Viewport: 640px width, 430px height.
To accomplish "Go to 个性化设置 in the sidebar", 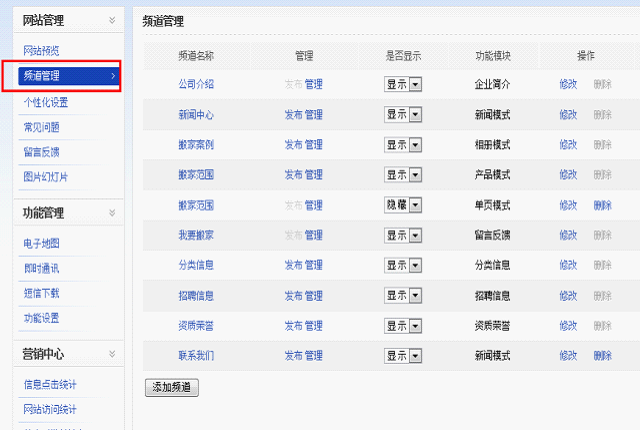I will [x=46, y=102].
